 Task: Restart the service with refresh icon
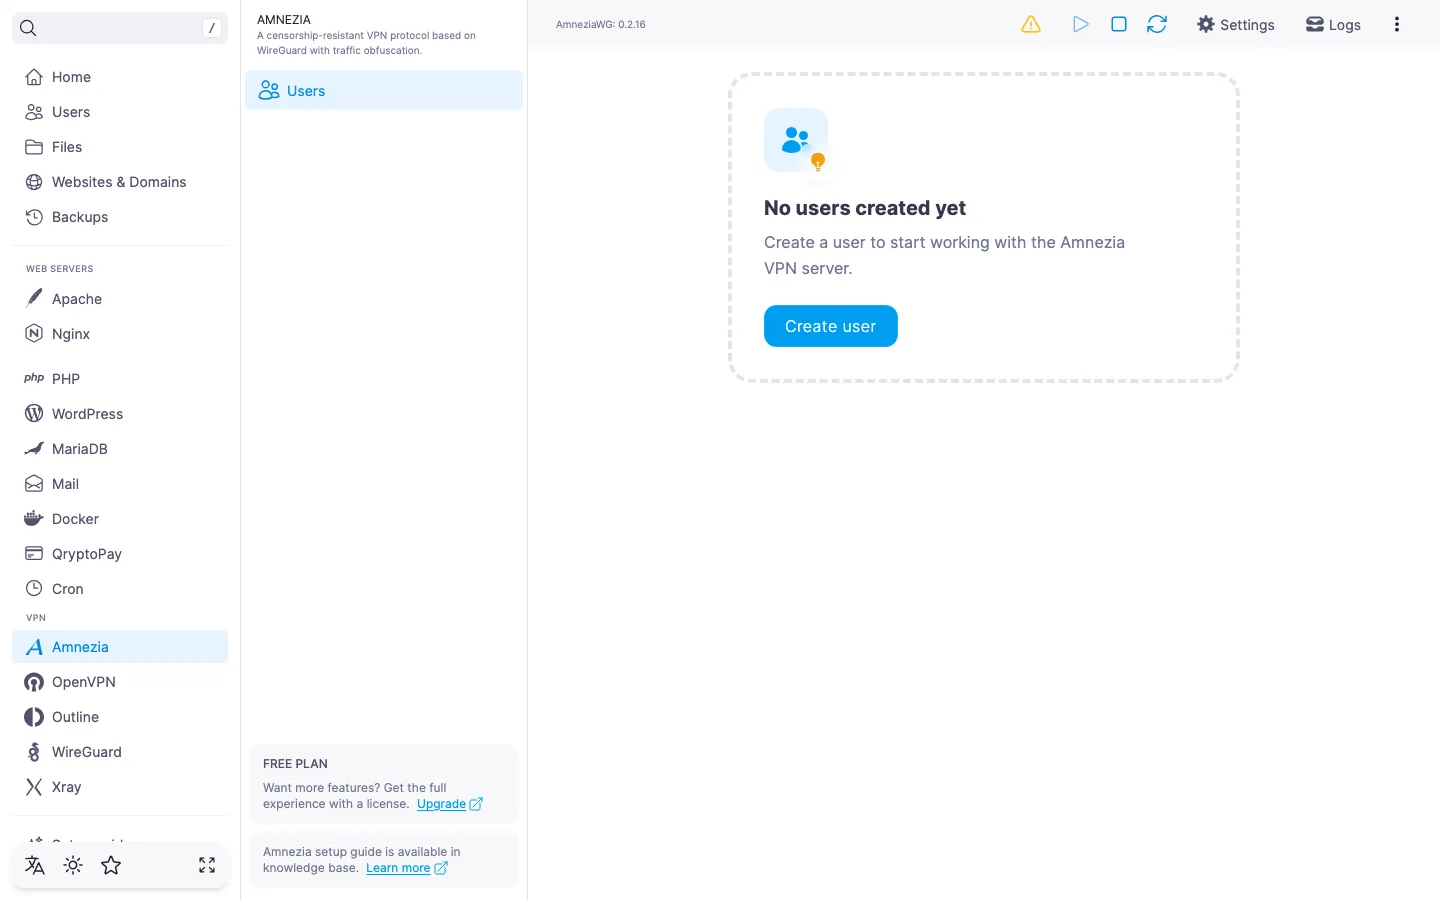pyautogui.click(x=1157, y=24)
